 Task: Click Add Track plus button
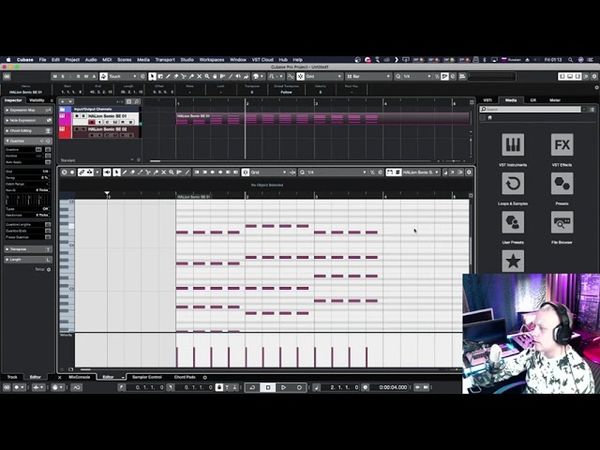pyautogui.click(x=63, y=101)
